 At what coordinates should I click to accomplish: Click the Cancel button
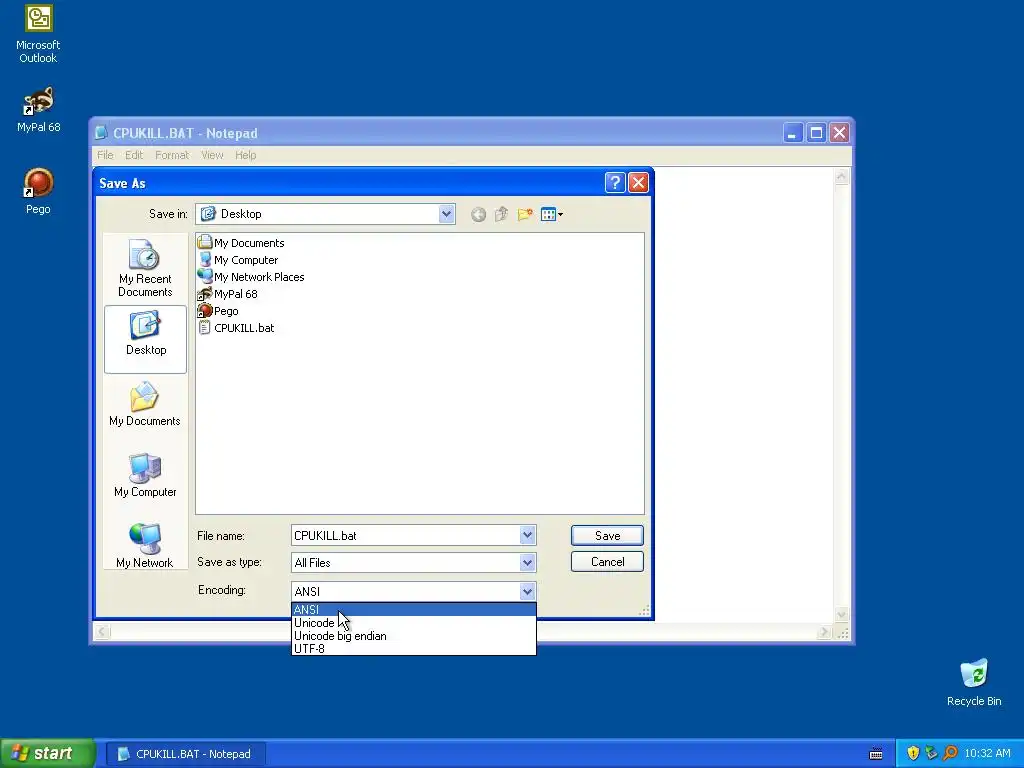(x=607, y=562)
